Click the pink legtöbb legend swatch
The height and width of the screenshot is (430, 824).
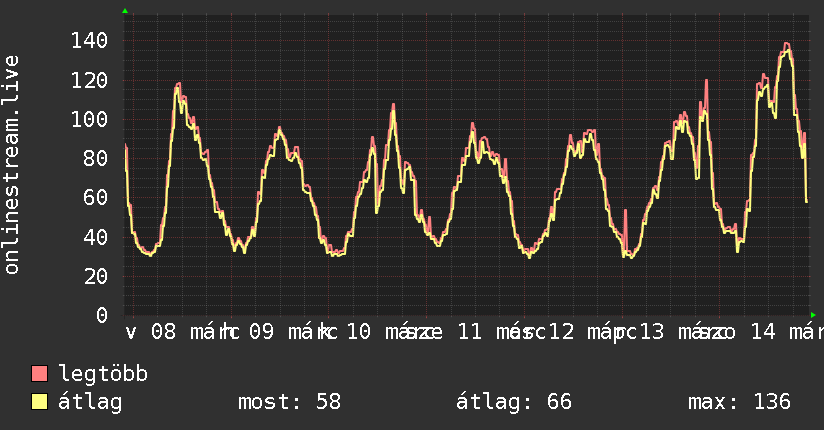pos(39,373)
